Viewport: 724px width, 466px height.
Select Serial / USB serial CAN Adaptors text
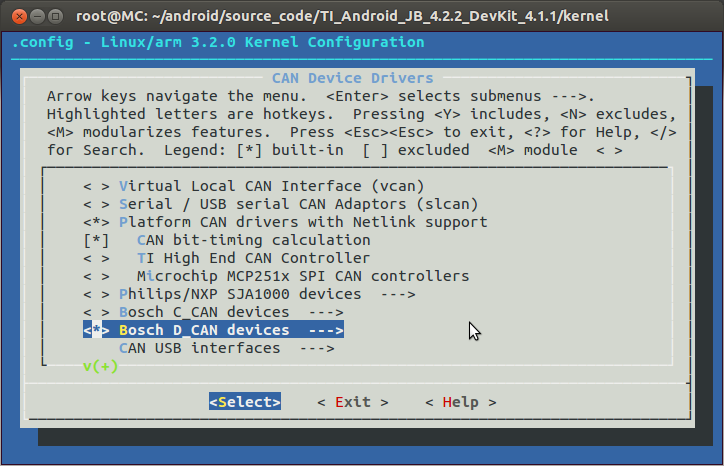pos(298,204)
